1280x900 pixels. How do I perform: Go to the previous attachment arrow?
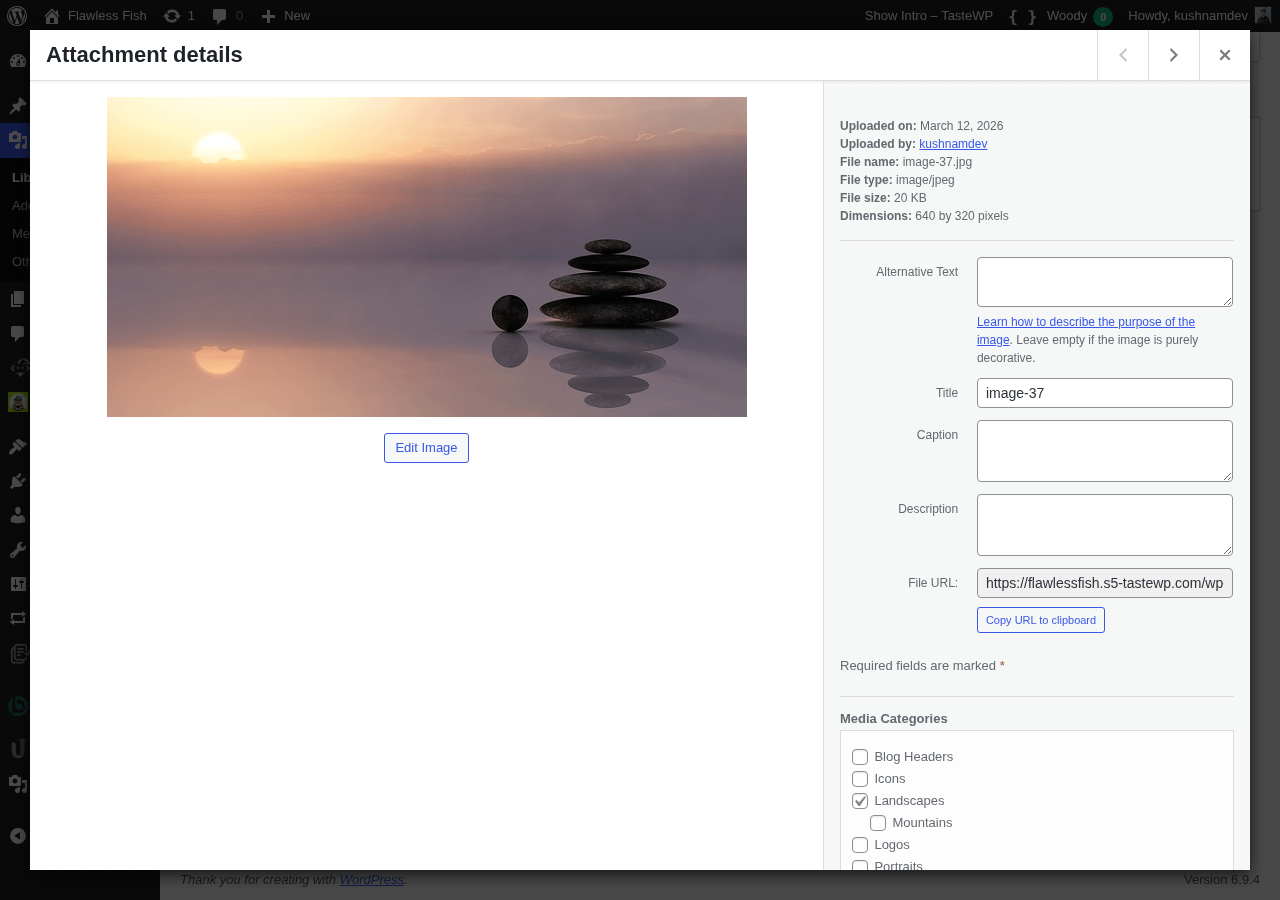[1122, 55]
